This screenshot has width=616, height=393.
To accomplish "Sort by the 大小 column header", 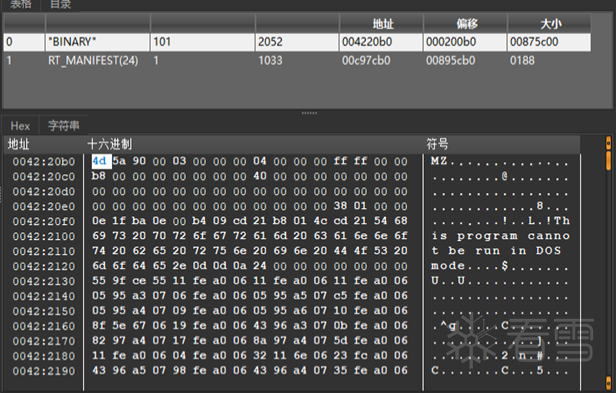I will 549,24.
